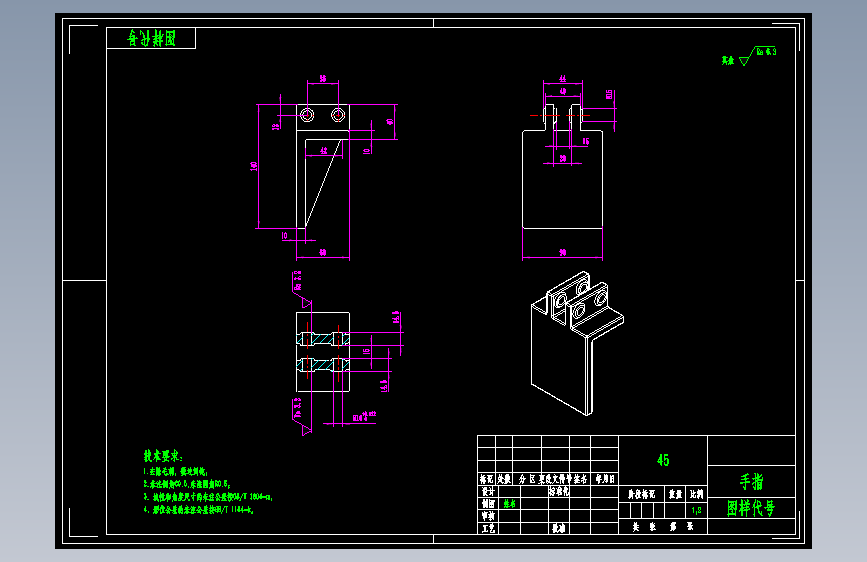Click the right mounting hole in front view
Viewport: 867px width, 562px height.
(x=338, y=115)
